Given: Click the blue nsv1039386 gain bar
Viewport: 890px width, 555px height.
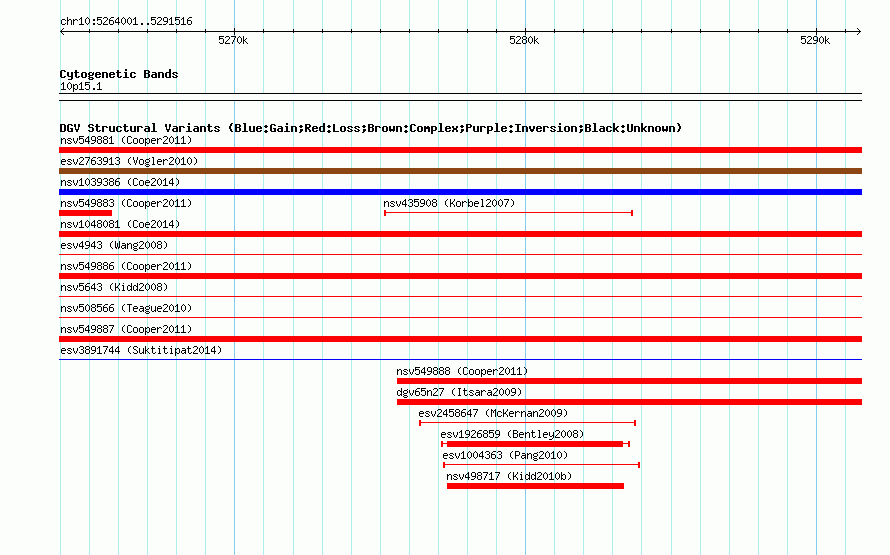Looking at the screenshot, I should tap(460, 192).
